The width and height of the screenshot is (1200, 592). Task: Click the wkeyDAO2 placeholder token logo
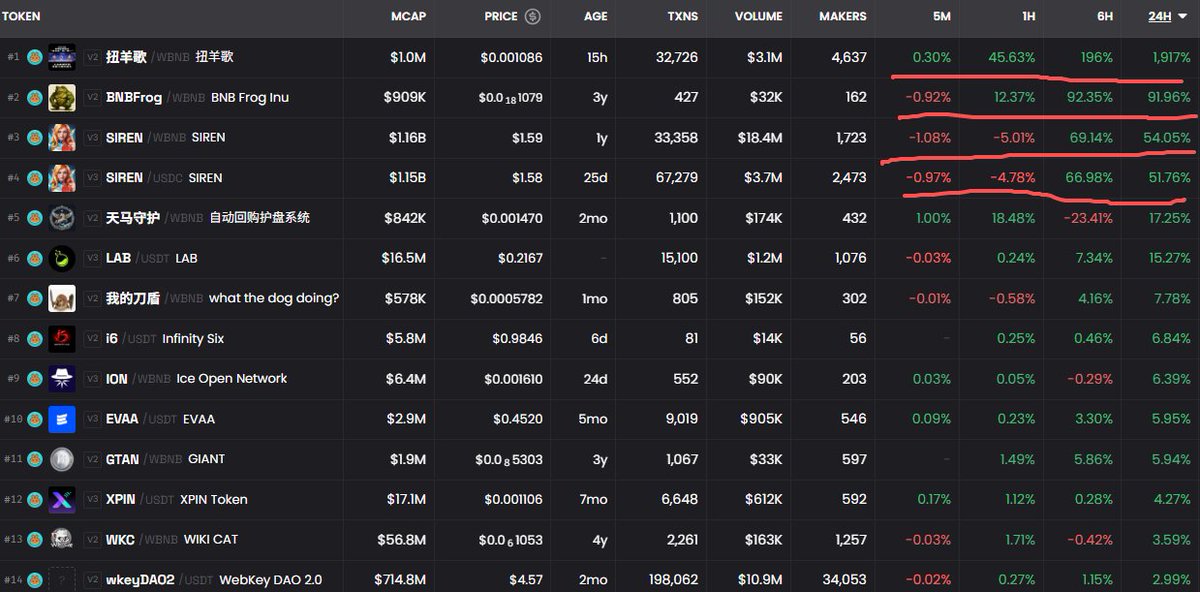(62, 579)
